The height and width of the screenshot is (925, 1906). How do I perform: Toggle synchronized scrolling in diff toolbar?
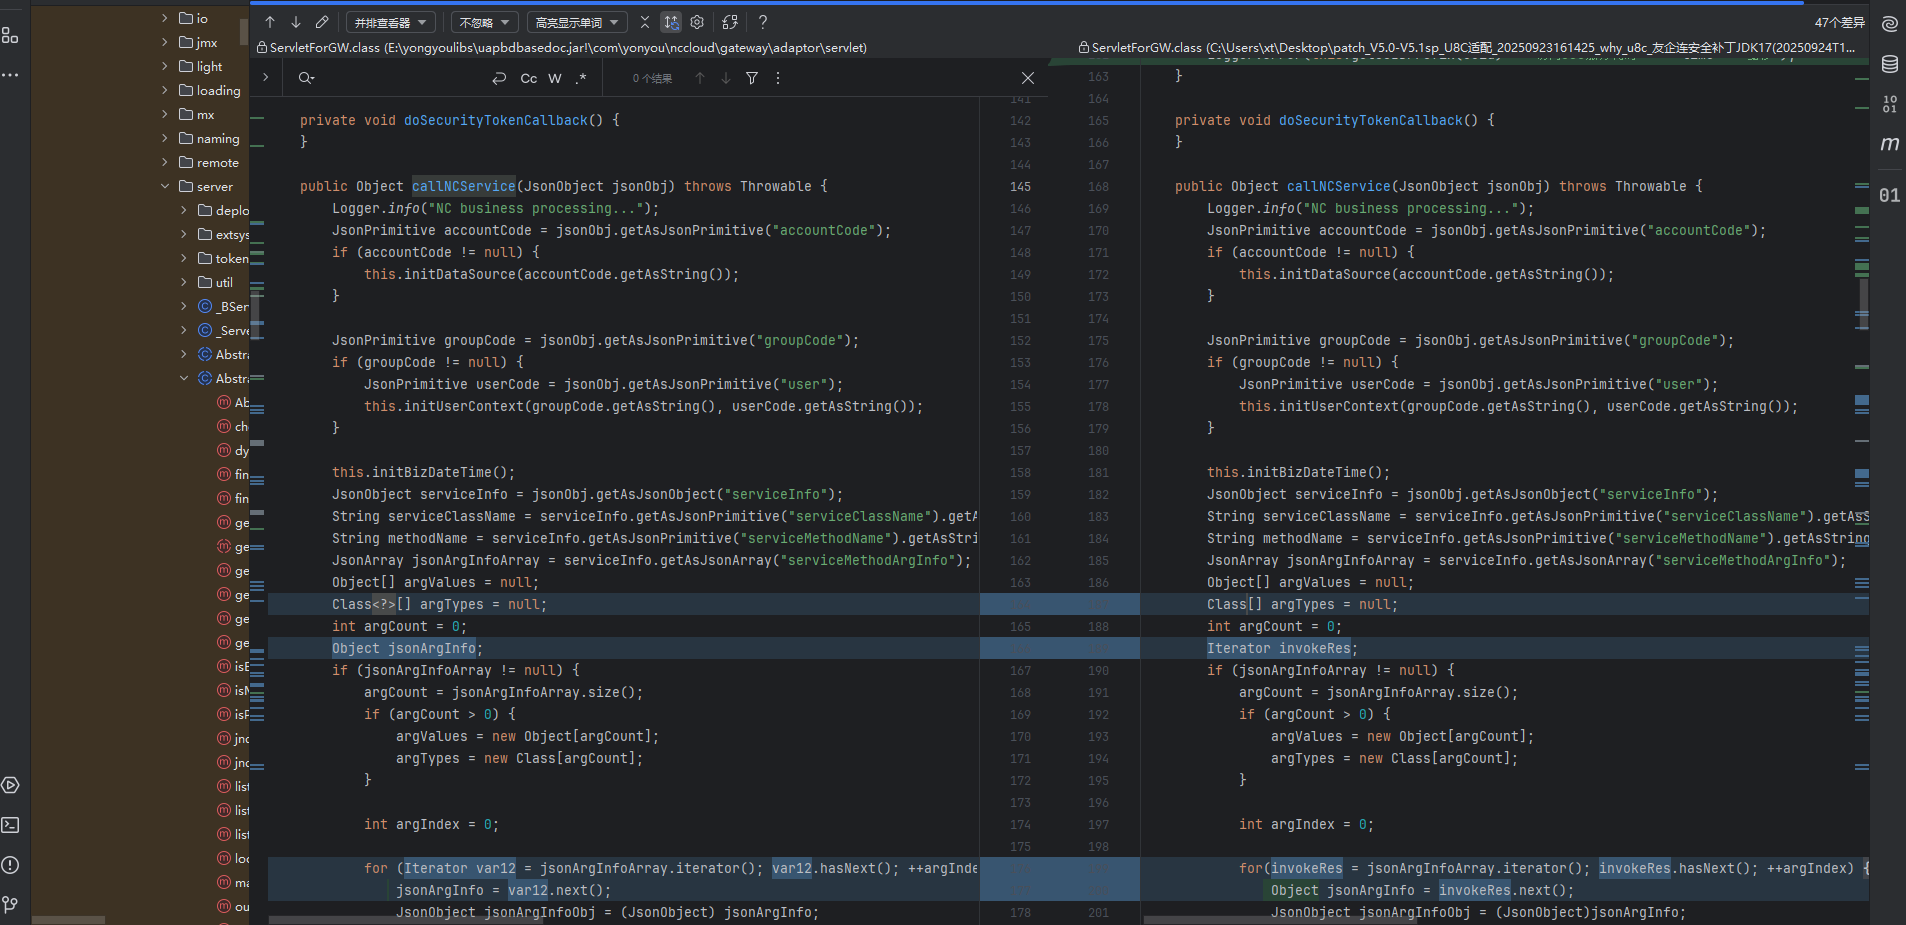coord(671,22)
